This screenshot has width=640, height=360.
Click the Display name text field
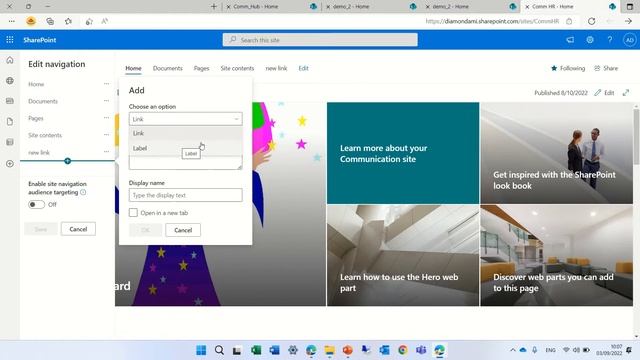pyautogui.click(x=186, y=195)
